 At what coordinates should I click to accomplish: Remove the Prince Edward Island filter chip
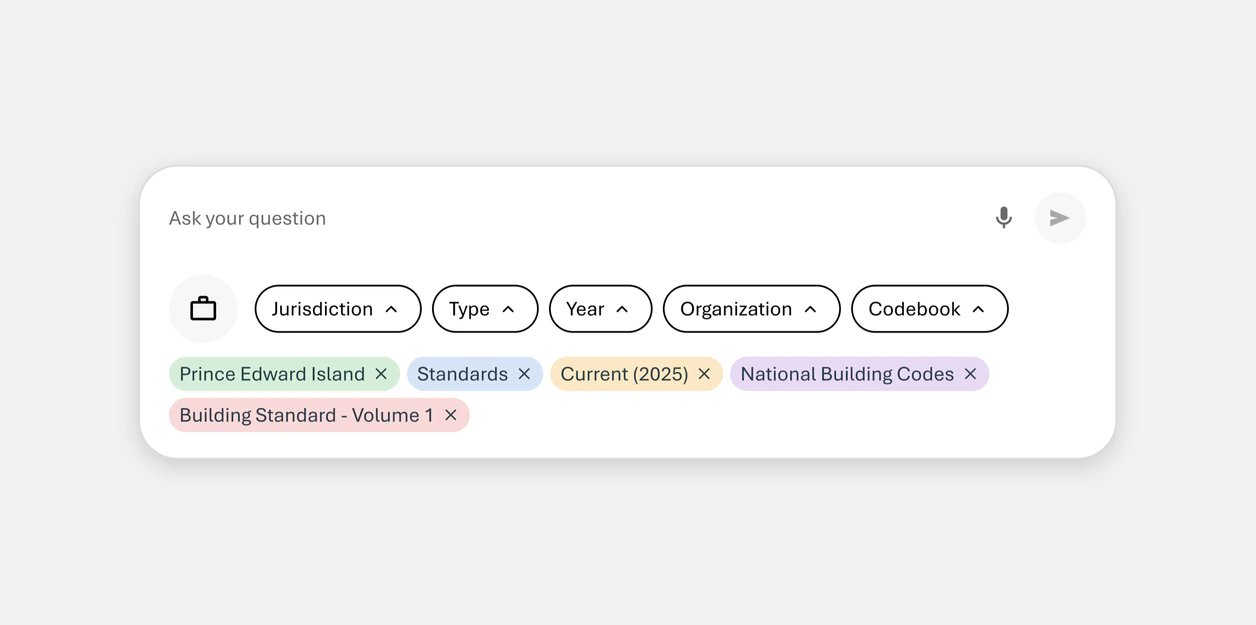(x=381, y=374)
